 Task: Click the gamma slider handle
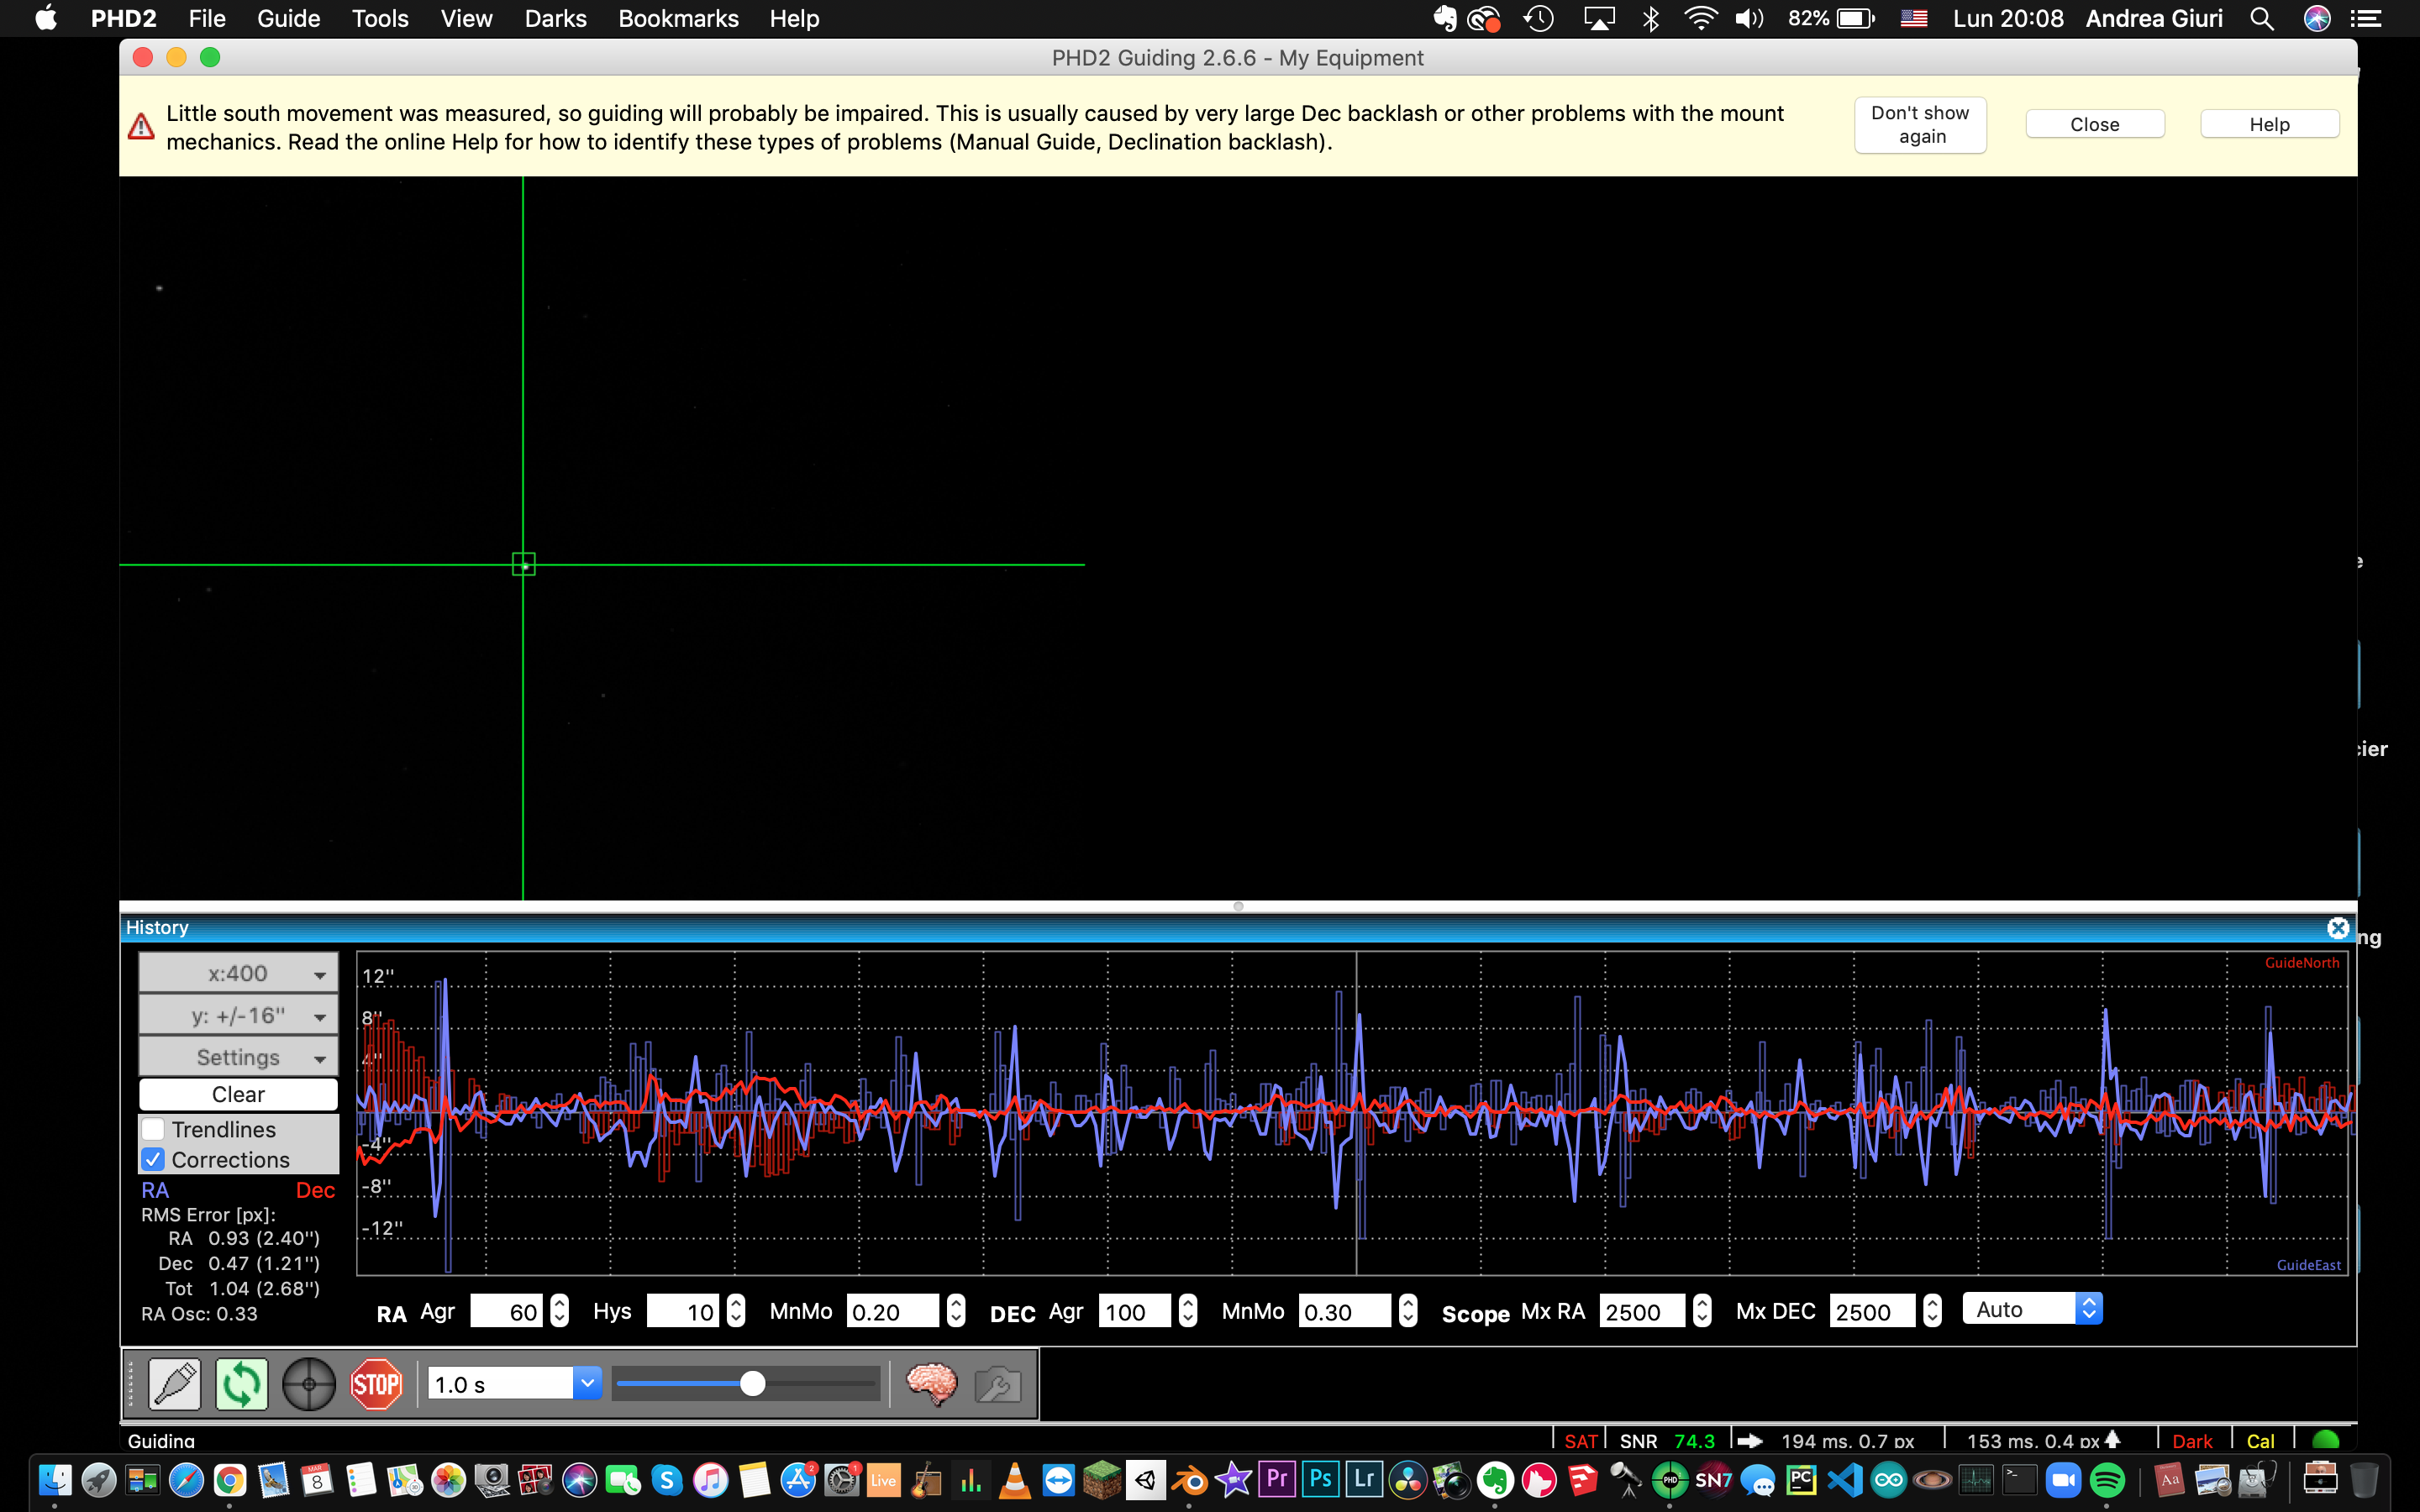[752, 1384]
